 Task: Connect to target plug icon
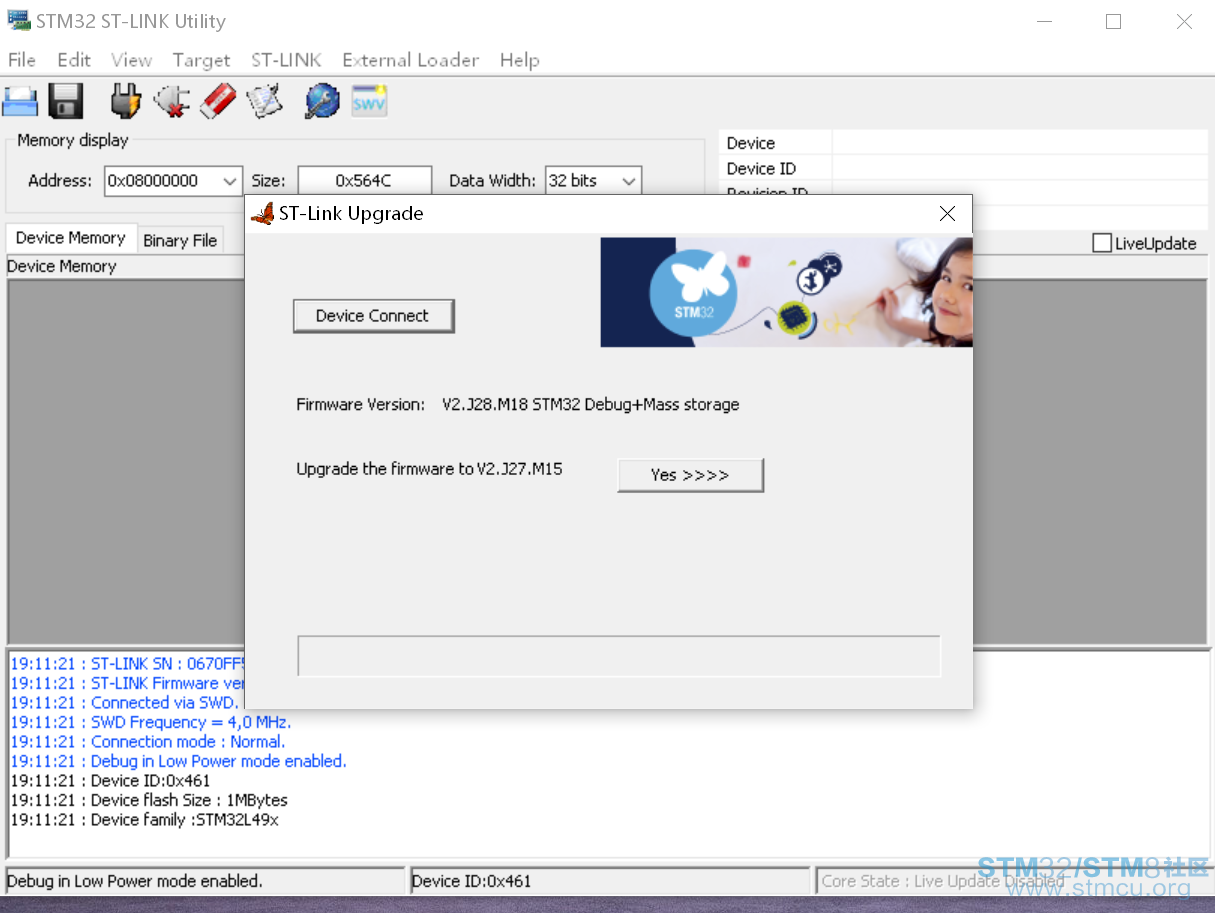pyautogui.click(x=126, y=101)
